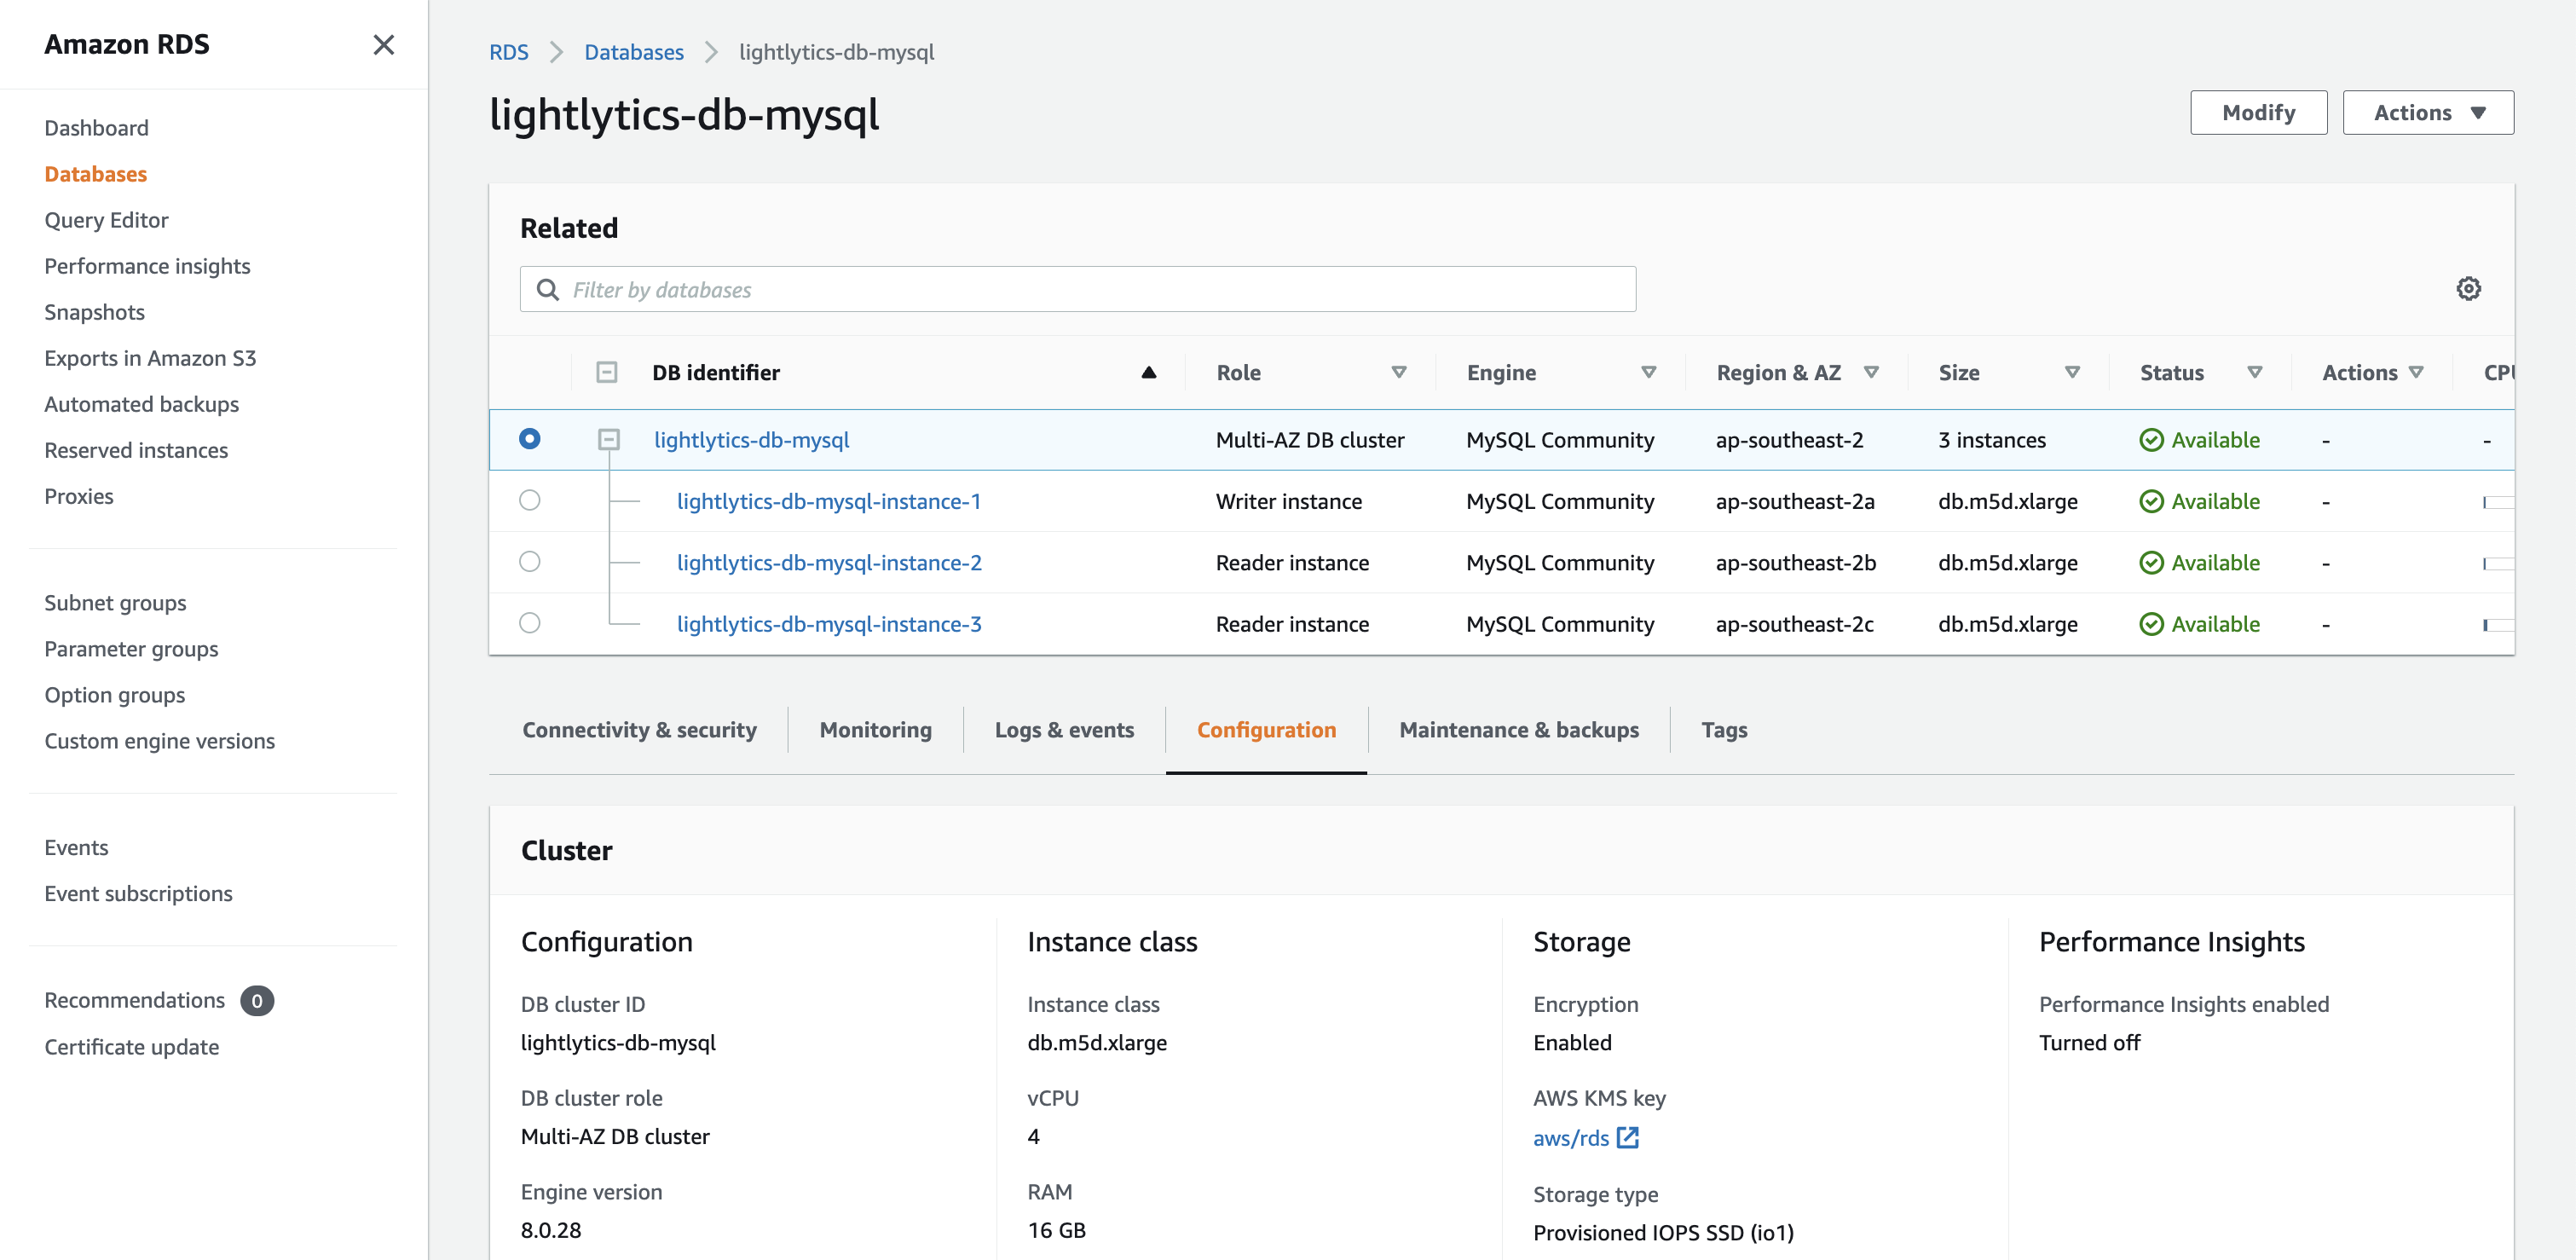Click Size column sort triangle
2576x1260 pixels.
click(x=2072, y=373)
